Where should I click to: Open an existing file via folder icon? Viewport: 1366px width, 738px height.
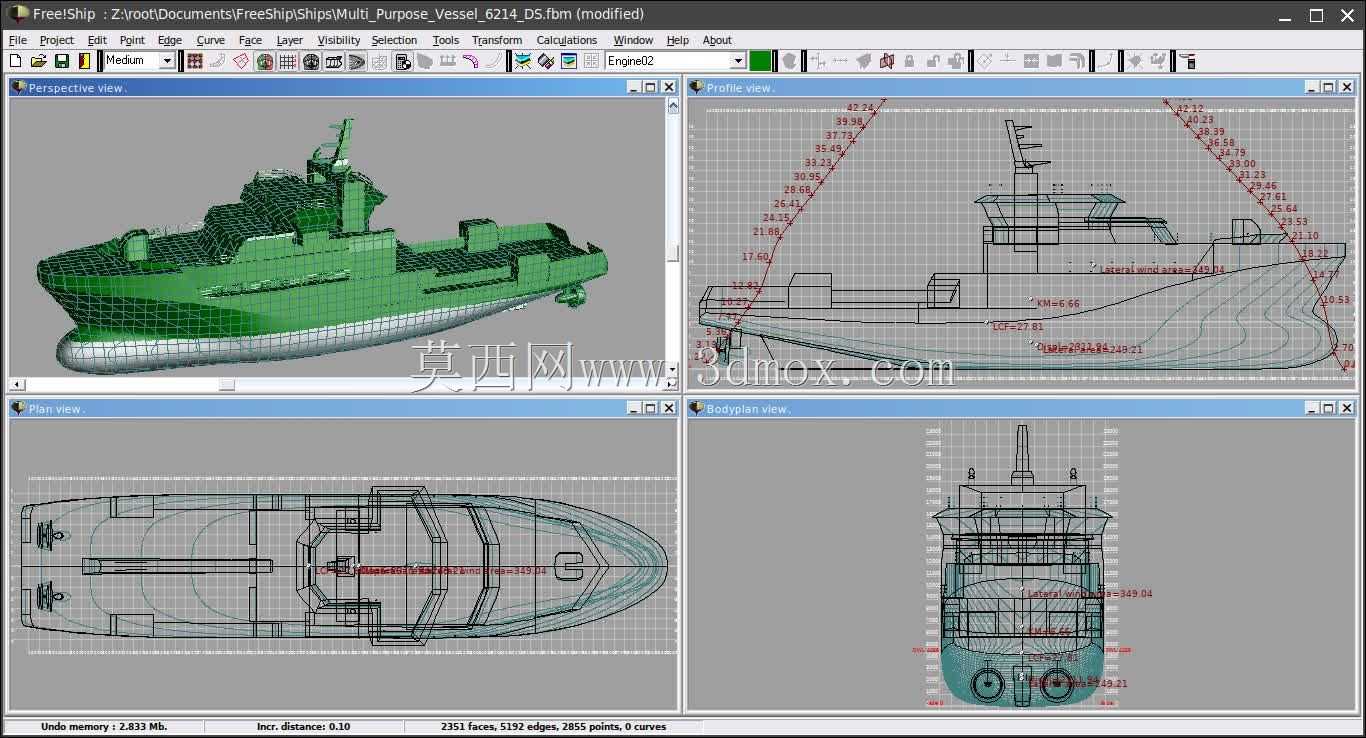pos(38,61)
